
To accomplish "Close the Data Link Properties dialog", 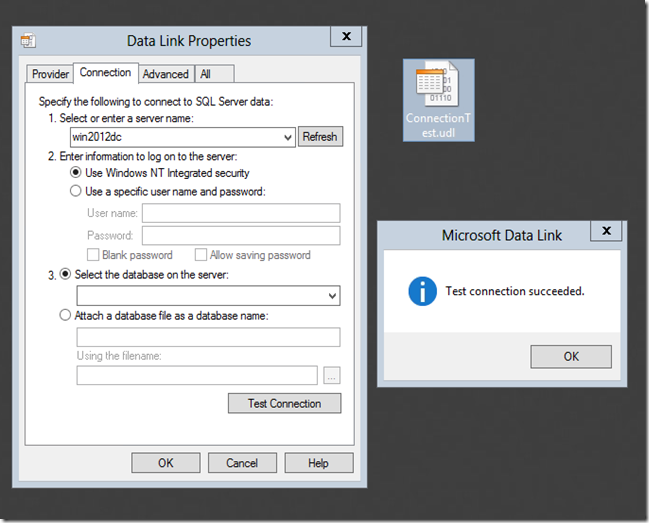I will coord(346,37).
